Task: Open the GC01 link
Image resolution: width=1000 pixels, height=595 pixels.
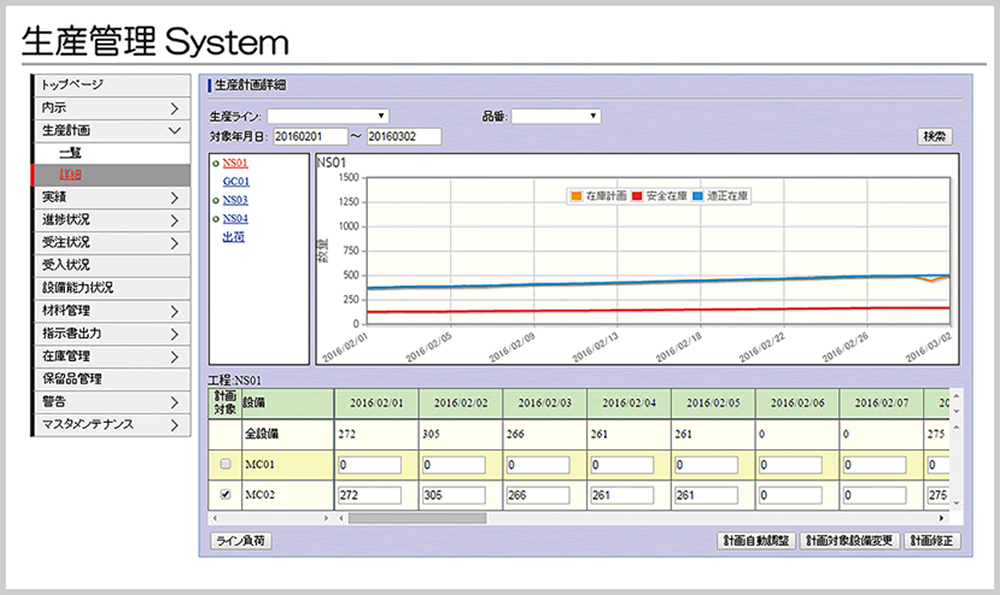Action: (x=237, y=181)
